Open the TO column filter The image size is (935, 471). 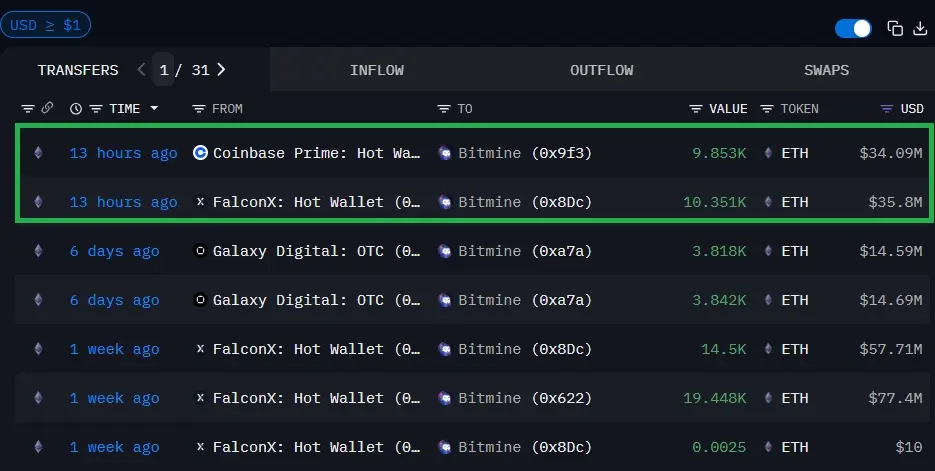point(444,109)
